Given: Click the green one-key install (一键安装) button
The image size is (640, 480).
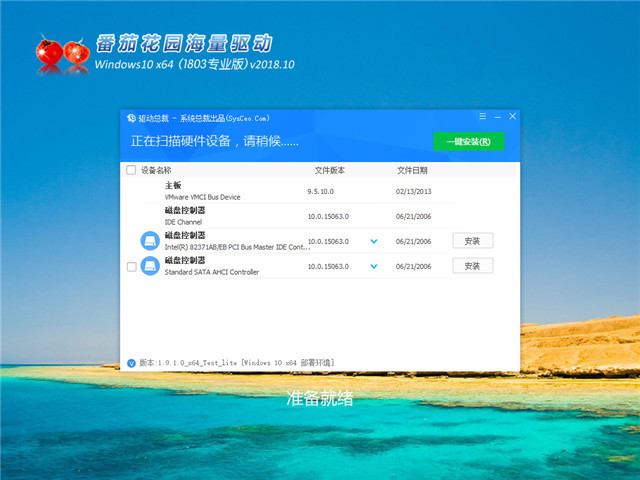Looking at the screenshot, I should pos(469,141).
